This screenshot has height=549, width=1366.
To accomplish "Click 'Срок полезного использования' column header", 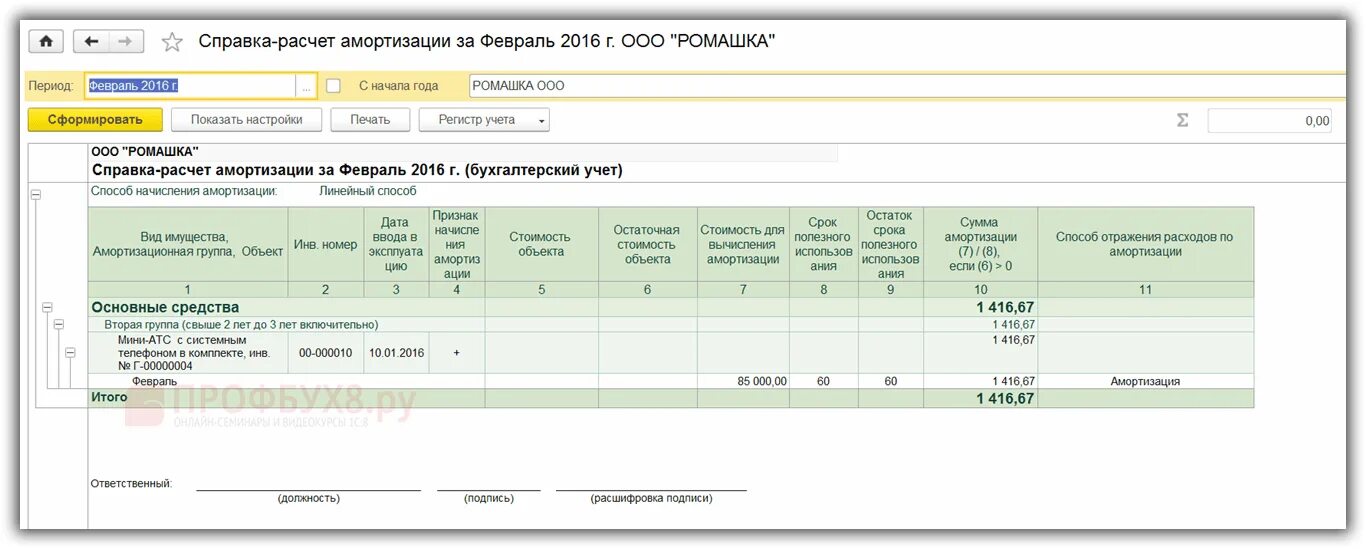I will pyautogui.click(x=824, y=244).
